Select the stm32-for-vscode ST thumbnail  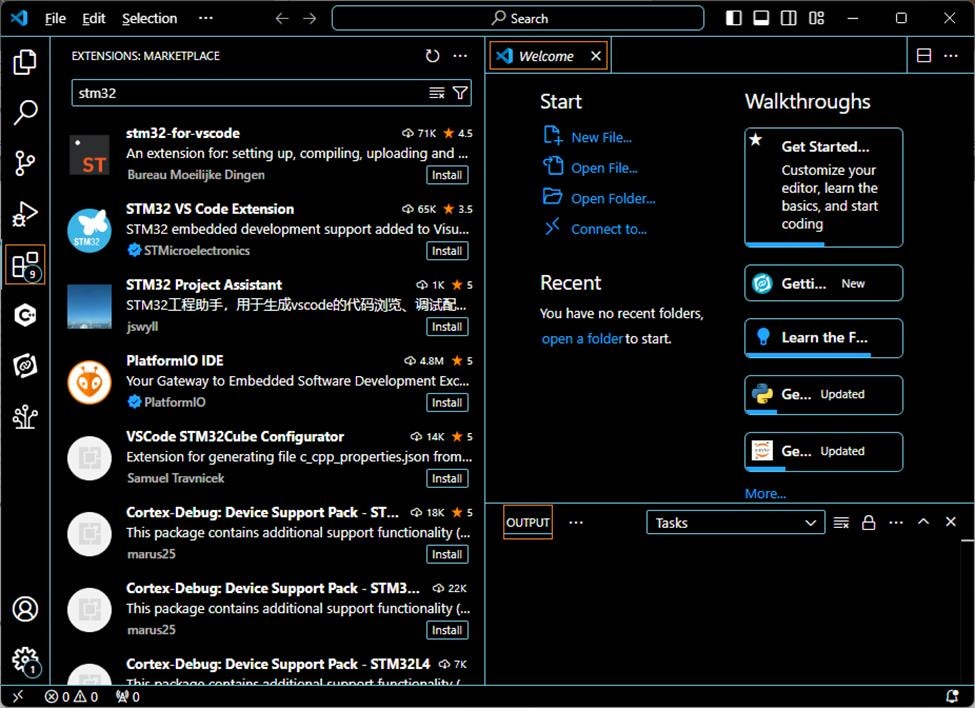click(x=90, y=155)
